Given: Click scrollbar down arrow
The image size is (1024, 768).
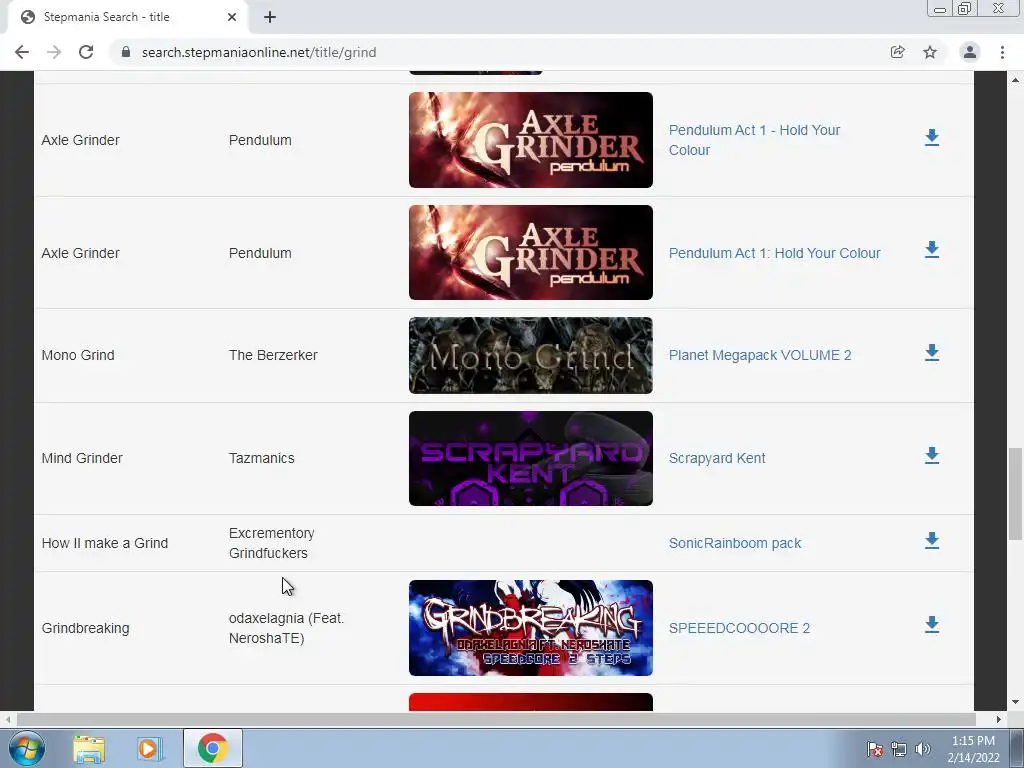Looking at the screenshot, I should click(1015, 702).
